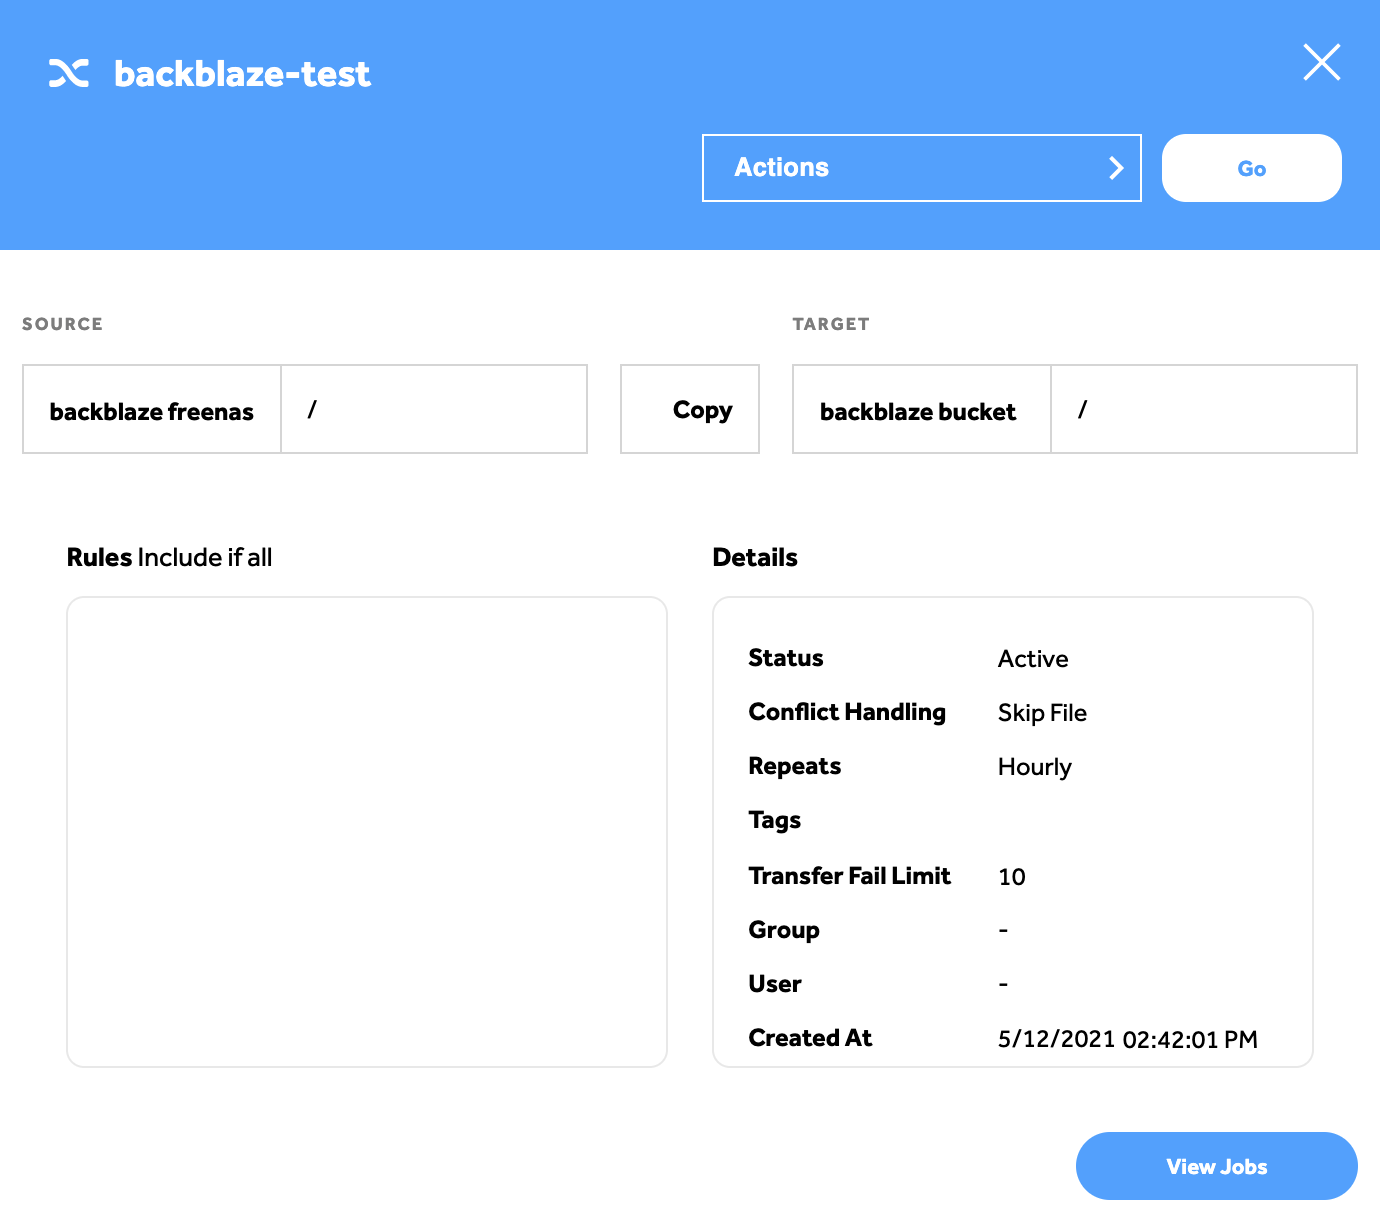Click the SOURCE heading label
This screenshot has width=1380, height=1226.
[62, 324]
